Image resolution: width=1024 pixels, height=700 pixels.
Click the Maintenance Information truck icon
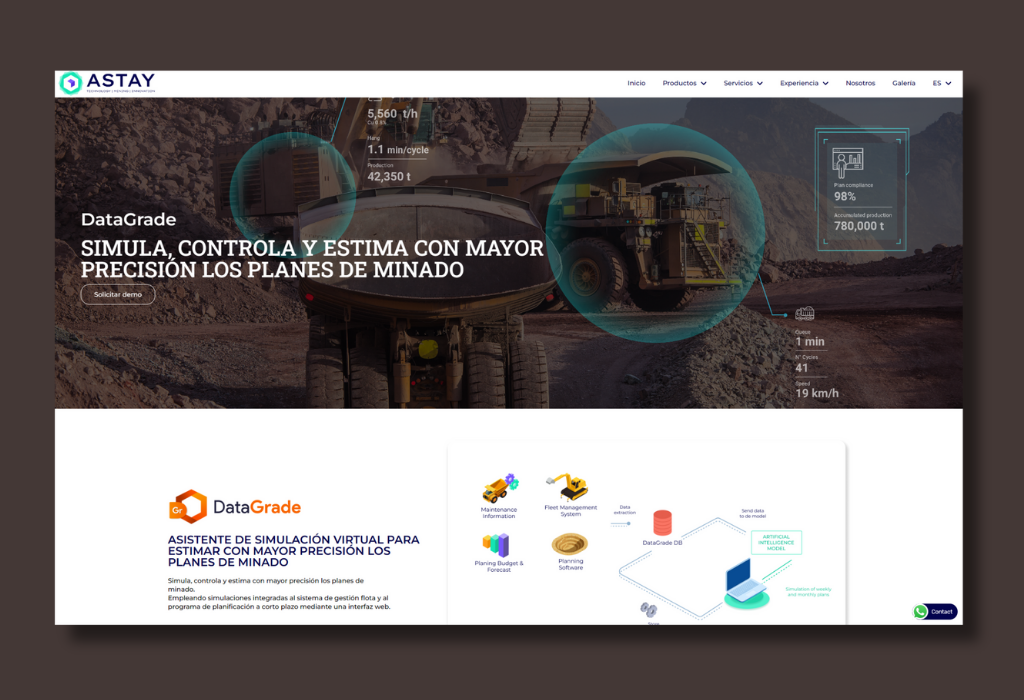(499, 487)
